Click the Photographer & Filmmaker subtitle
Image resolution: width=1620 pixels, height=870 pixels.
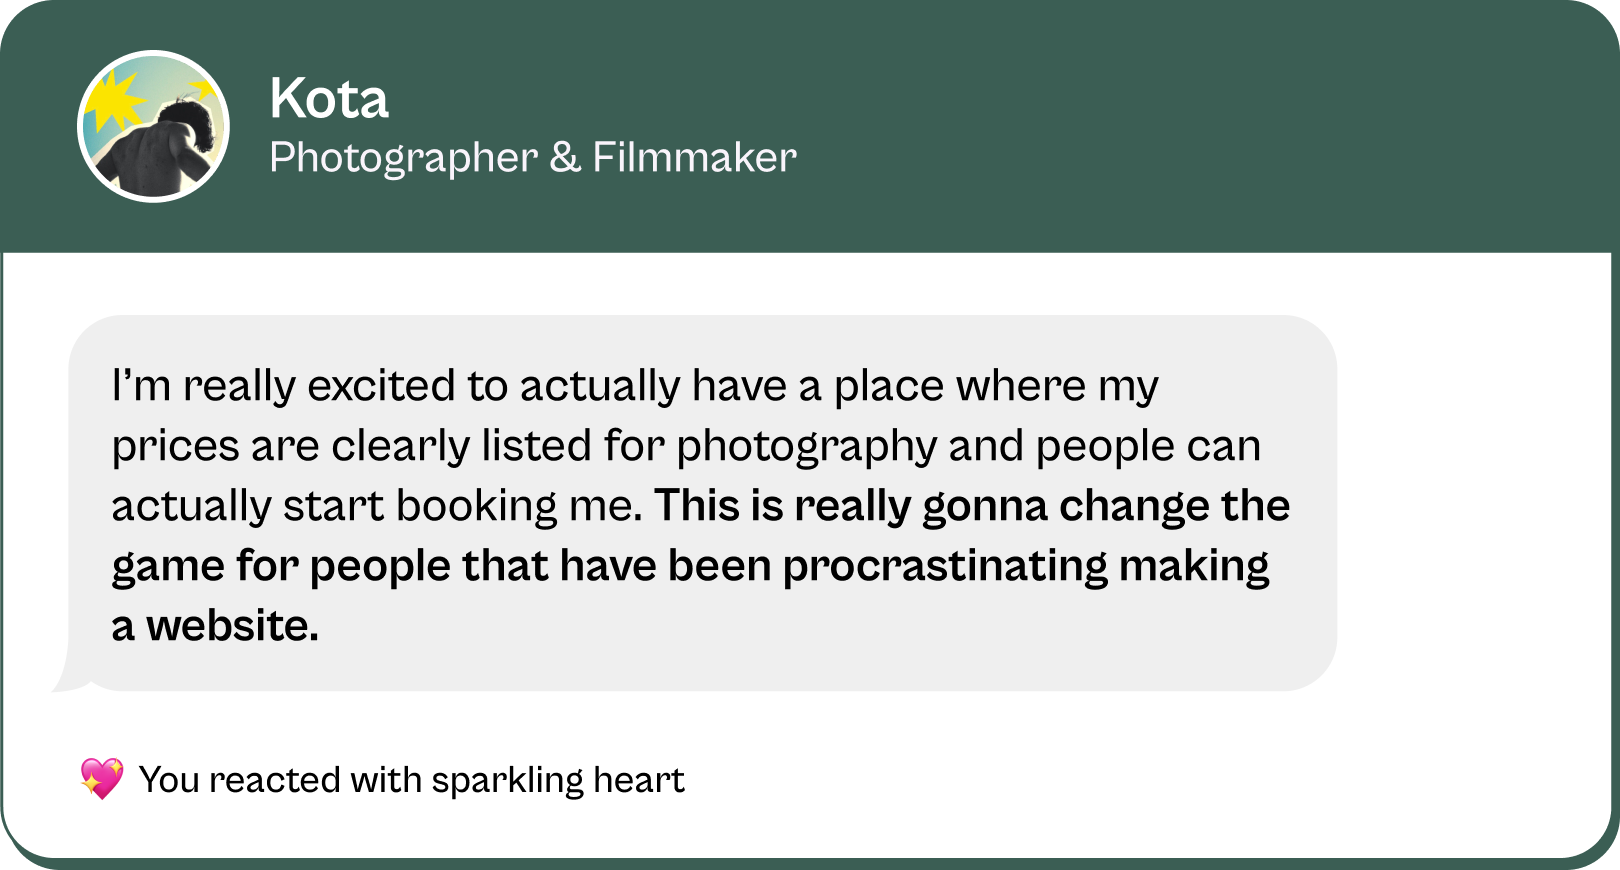click(532, 158)
